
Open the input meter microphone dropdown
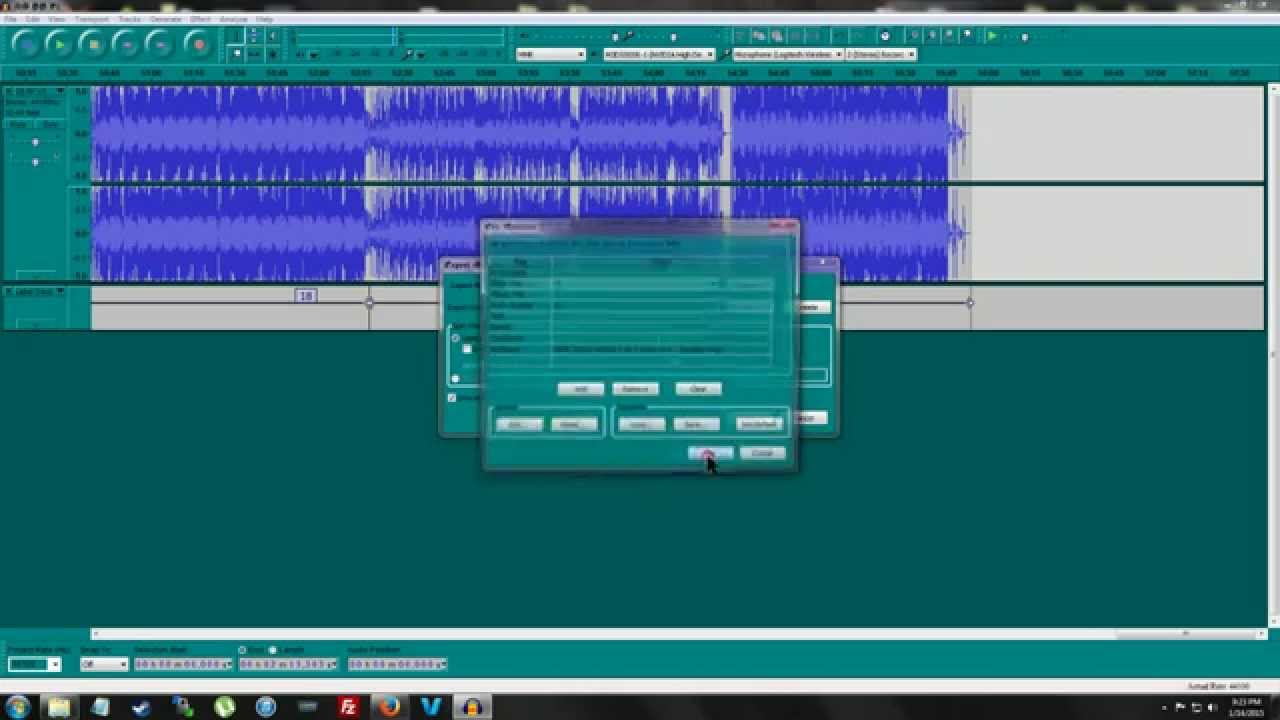[421, 55]
